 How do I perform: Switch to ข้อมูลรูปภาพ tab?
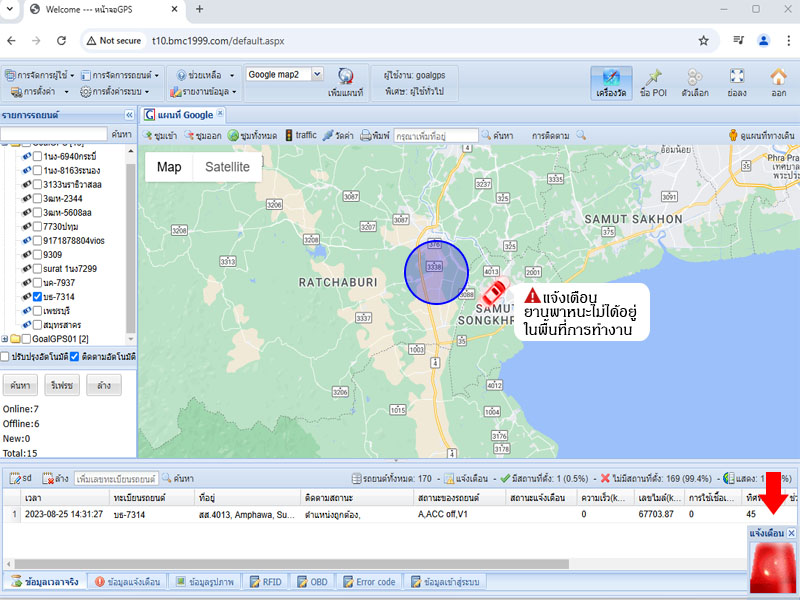click(x=205, y=582)
